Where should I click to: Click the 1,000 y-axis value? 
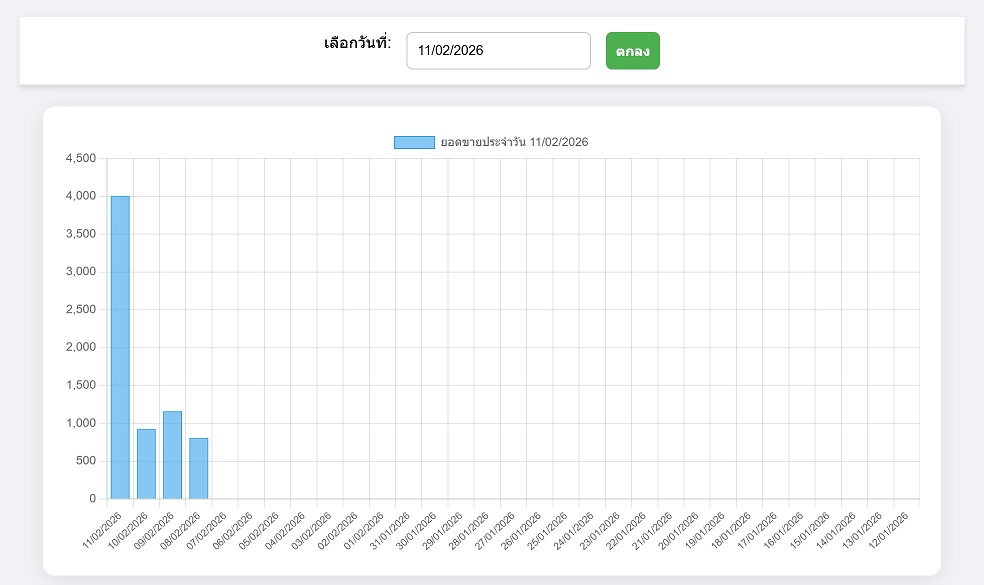click(80, 423)
